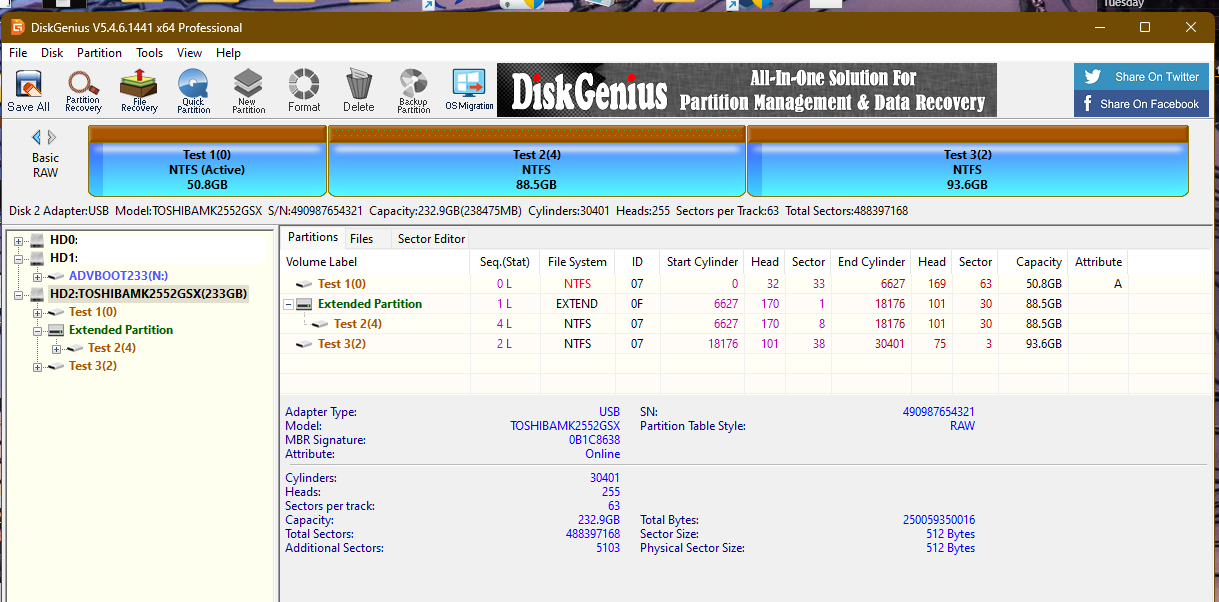Click the HD1 disk icon in the tree
The image size is (1219, 602).
(37, 258)
